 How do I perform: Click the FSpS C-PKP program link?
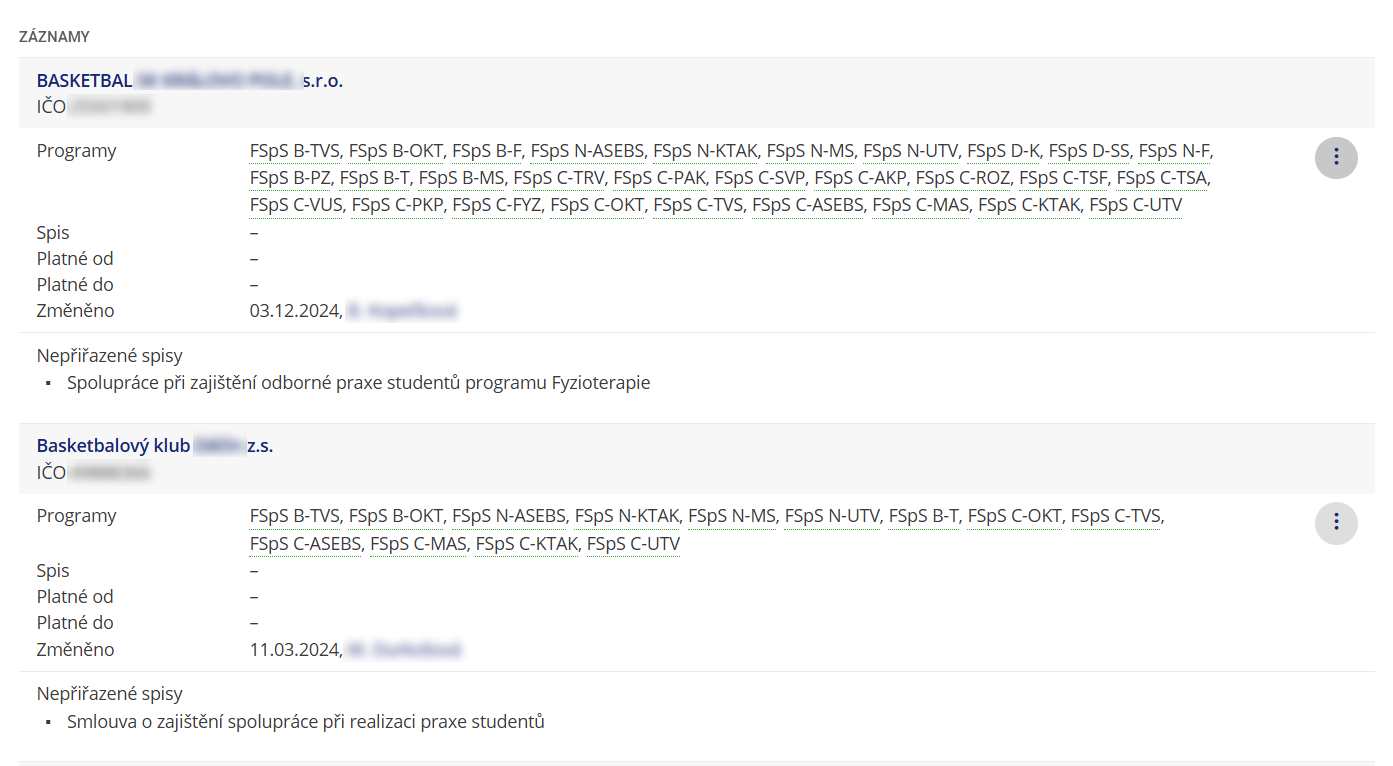point(397,205)
